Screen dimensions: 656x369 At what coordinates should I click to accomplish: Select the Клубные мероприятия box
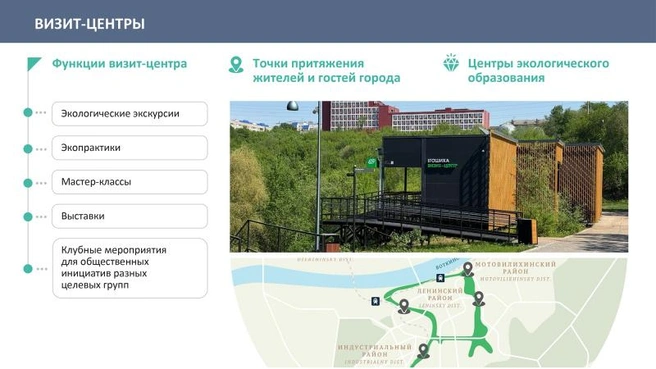click(x=130, y=268)
